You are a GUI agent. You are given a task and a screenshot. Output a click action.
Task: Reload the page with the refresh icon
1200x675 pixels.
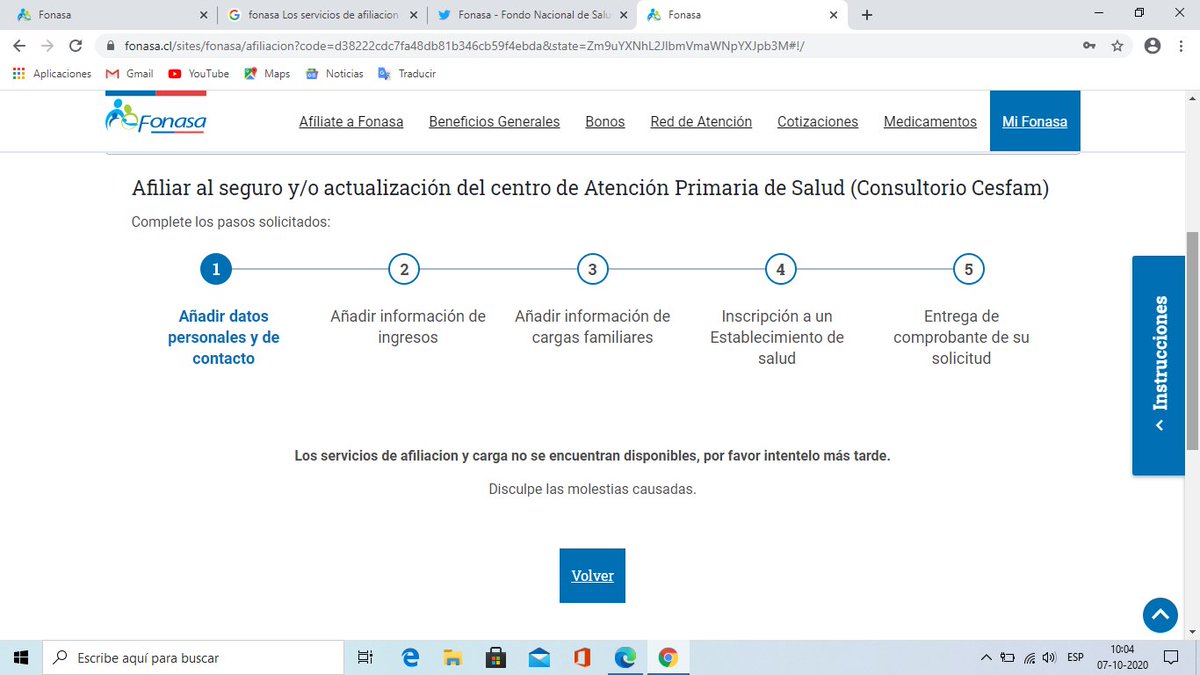(x=75, y=46)
